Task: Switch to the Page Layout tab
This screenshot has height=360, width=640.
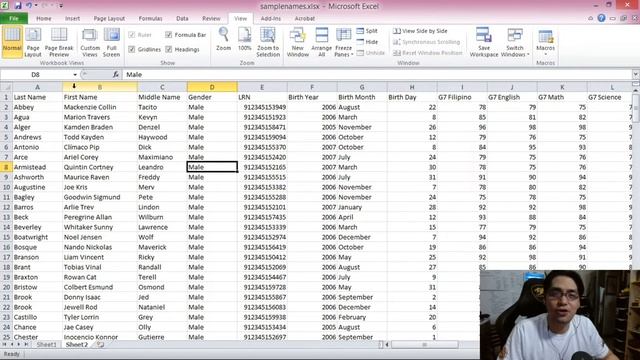Action: click(x=109, y=18)
